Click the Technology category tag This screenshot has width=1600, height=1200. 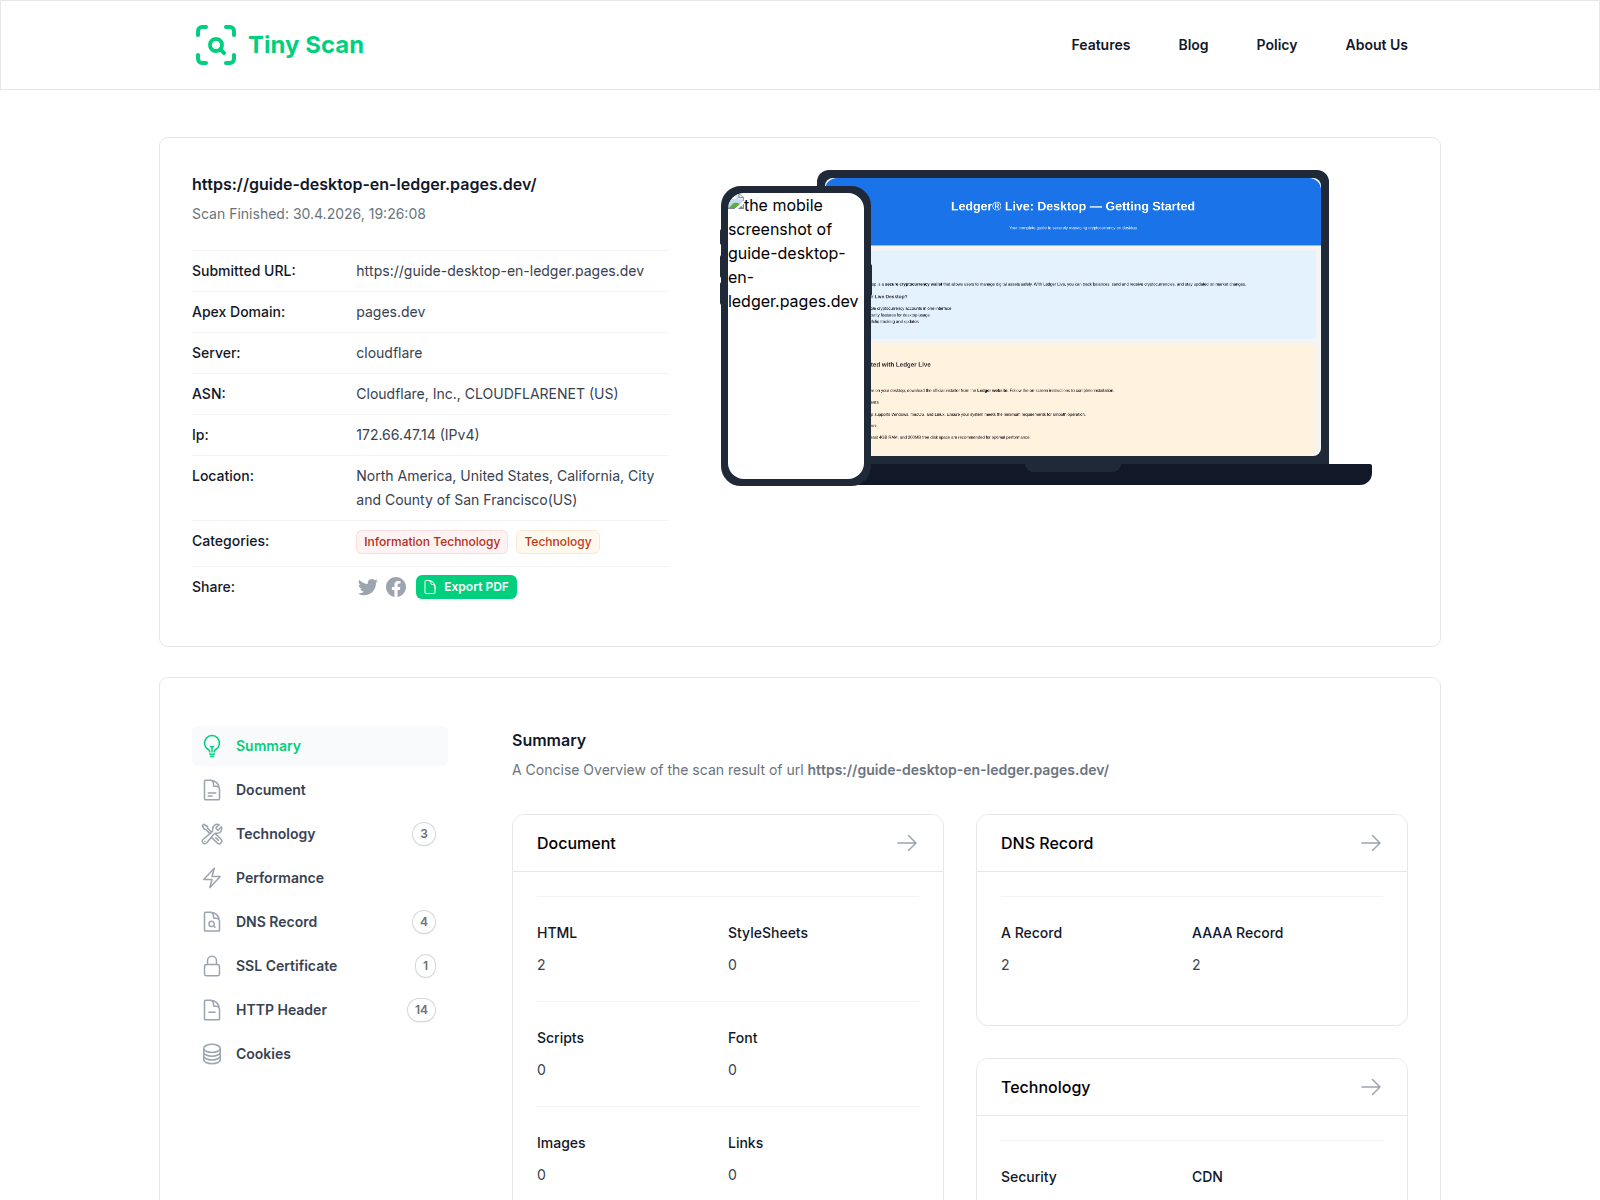tap(558, 542)
